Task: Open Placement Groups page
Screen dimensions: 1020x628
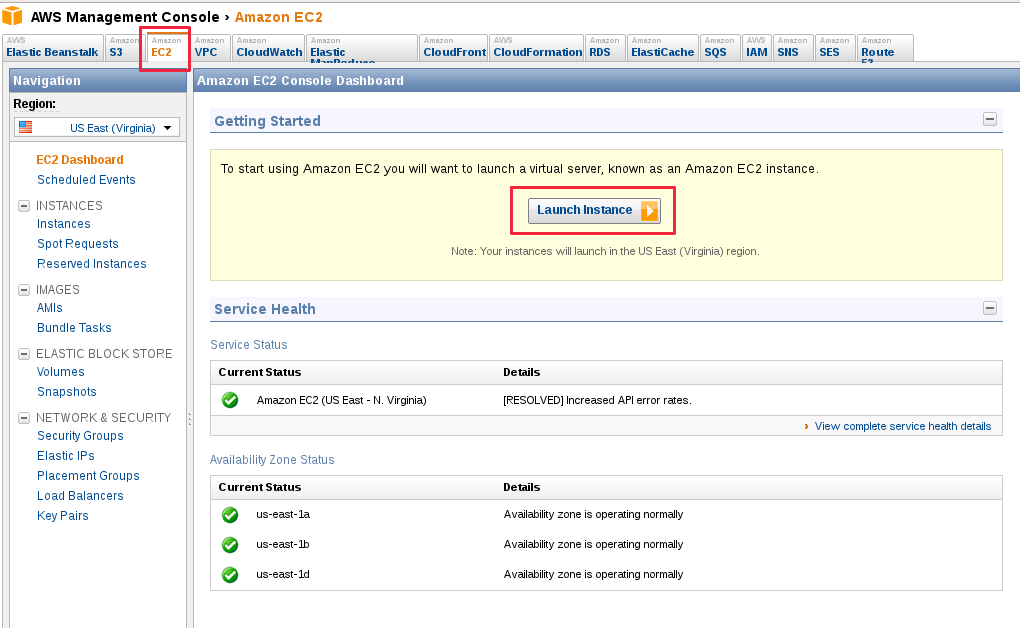Action: 88,476
